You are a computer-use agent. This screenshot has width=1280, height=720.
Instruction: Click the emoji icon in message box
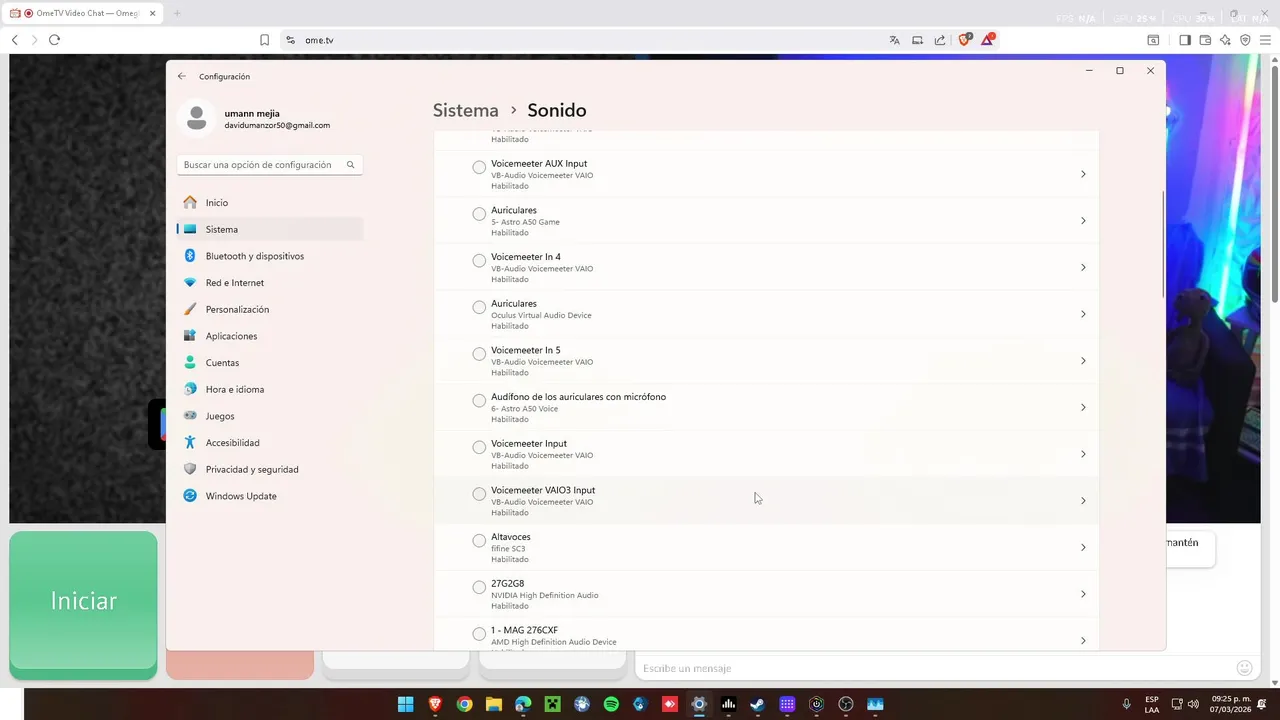1244,668
